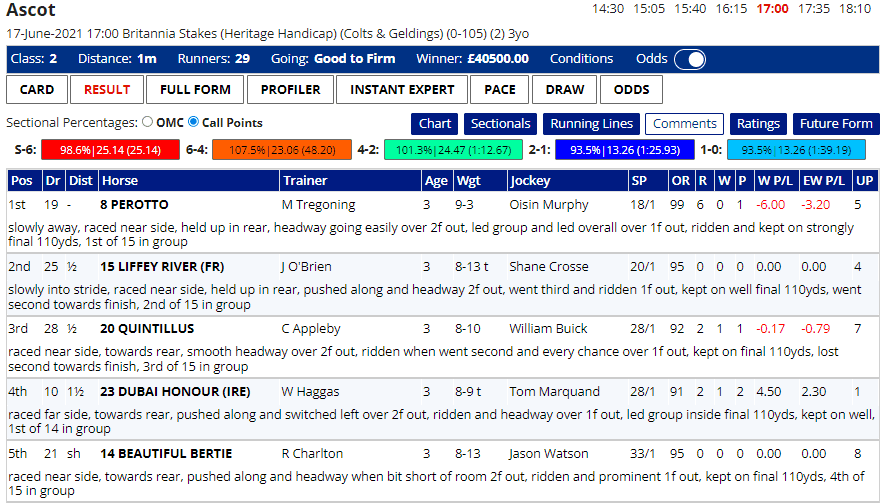
Task: Click the Ascot course heading
Action: click(31, 10)
